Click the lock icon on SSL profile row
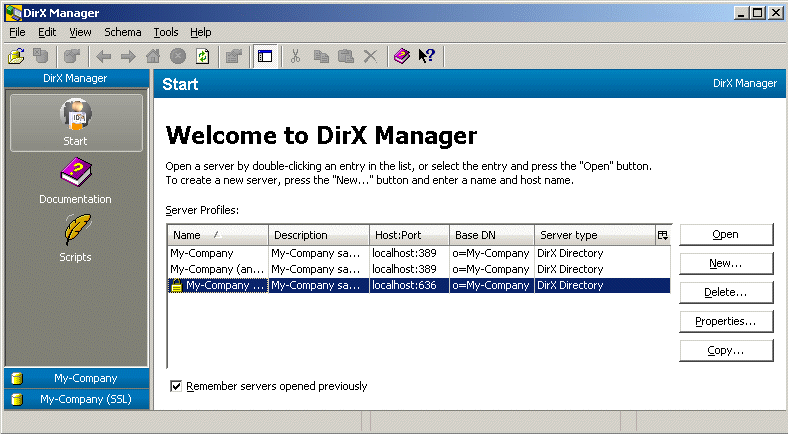 [x=176, y=285]
